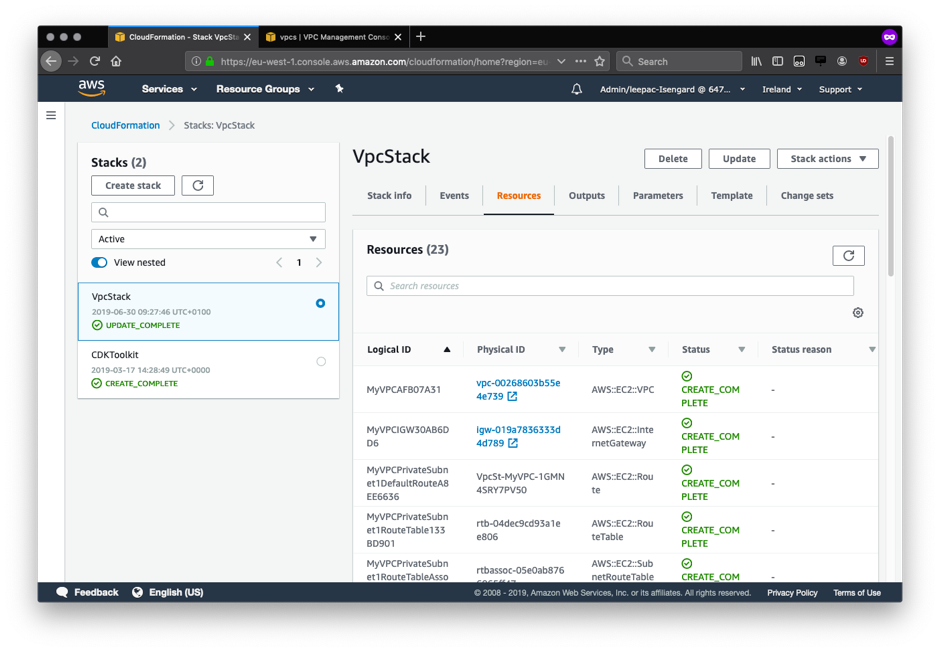Screen dimensions: 939x650
Task: Bookmark this page with the star icon
Action: [599, 61]
